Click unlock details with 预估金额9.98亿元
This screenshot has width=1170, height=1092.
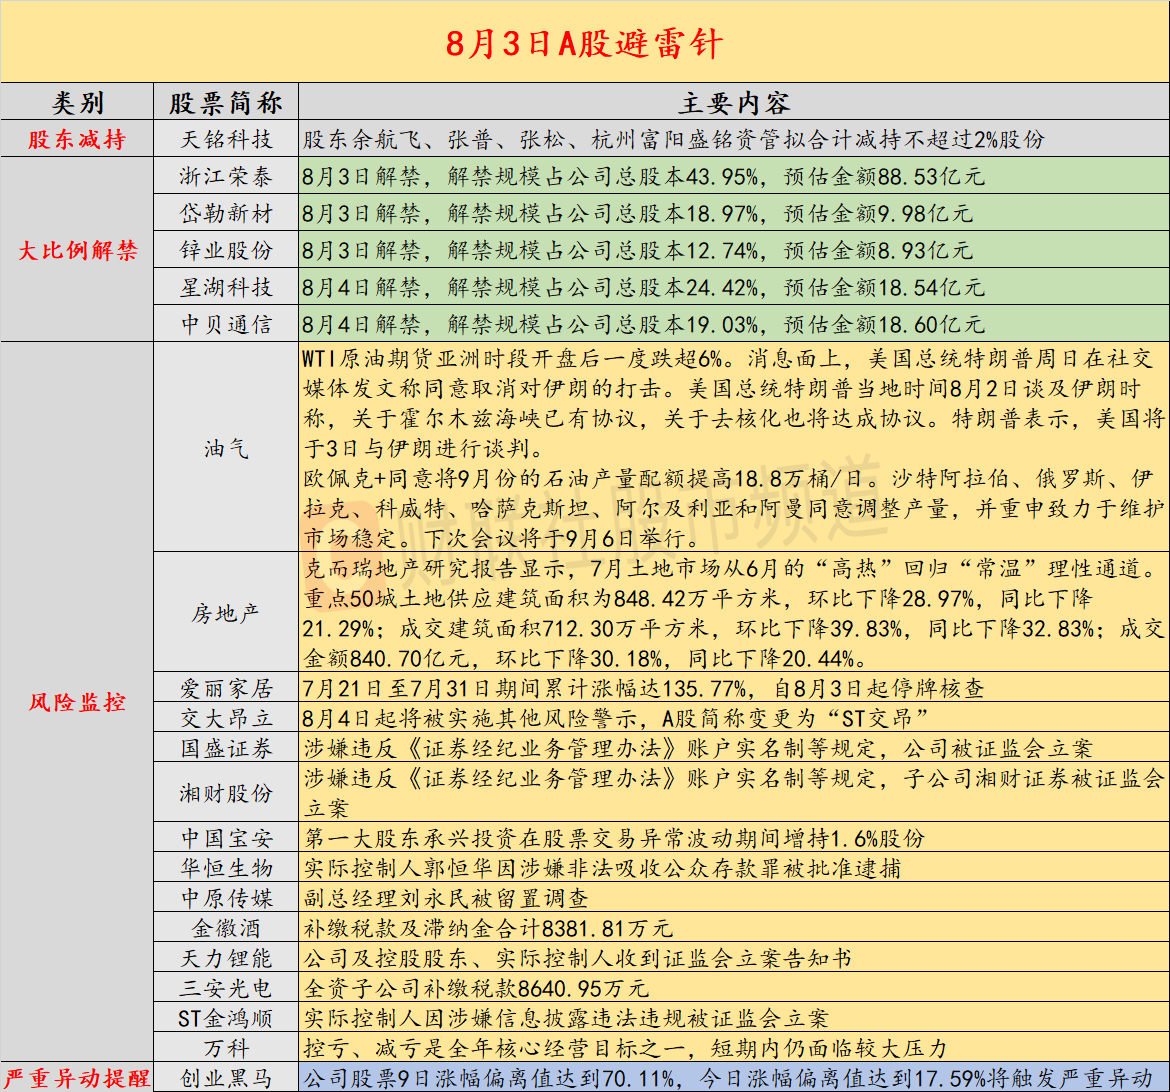click(638, 213)
